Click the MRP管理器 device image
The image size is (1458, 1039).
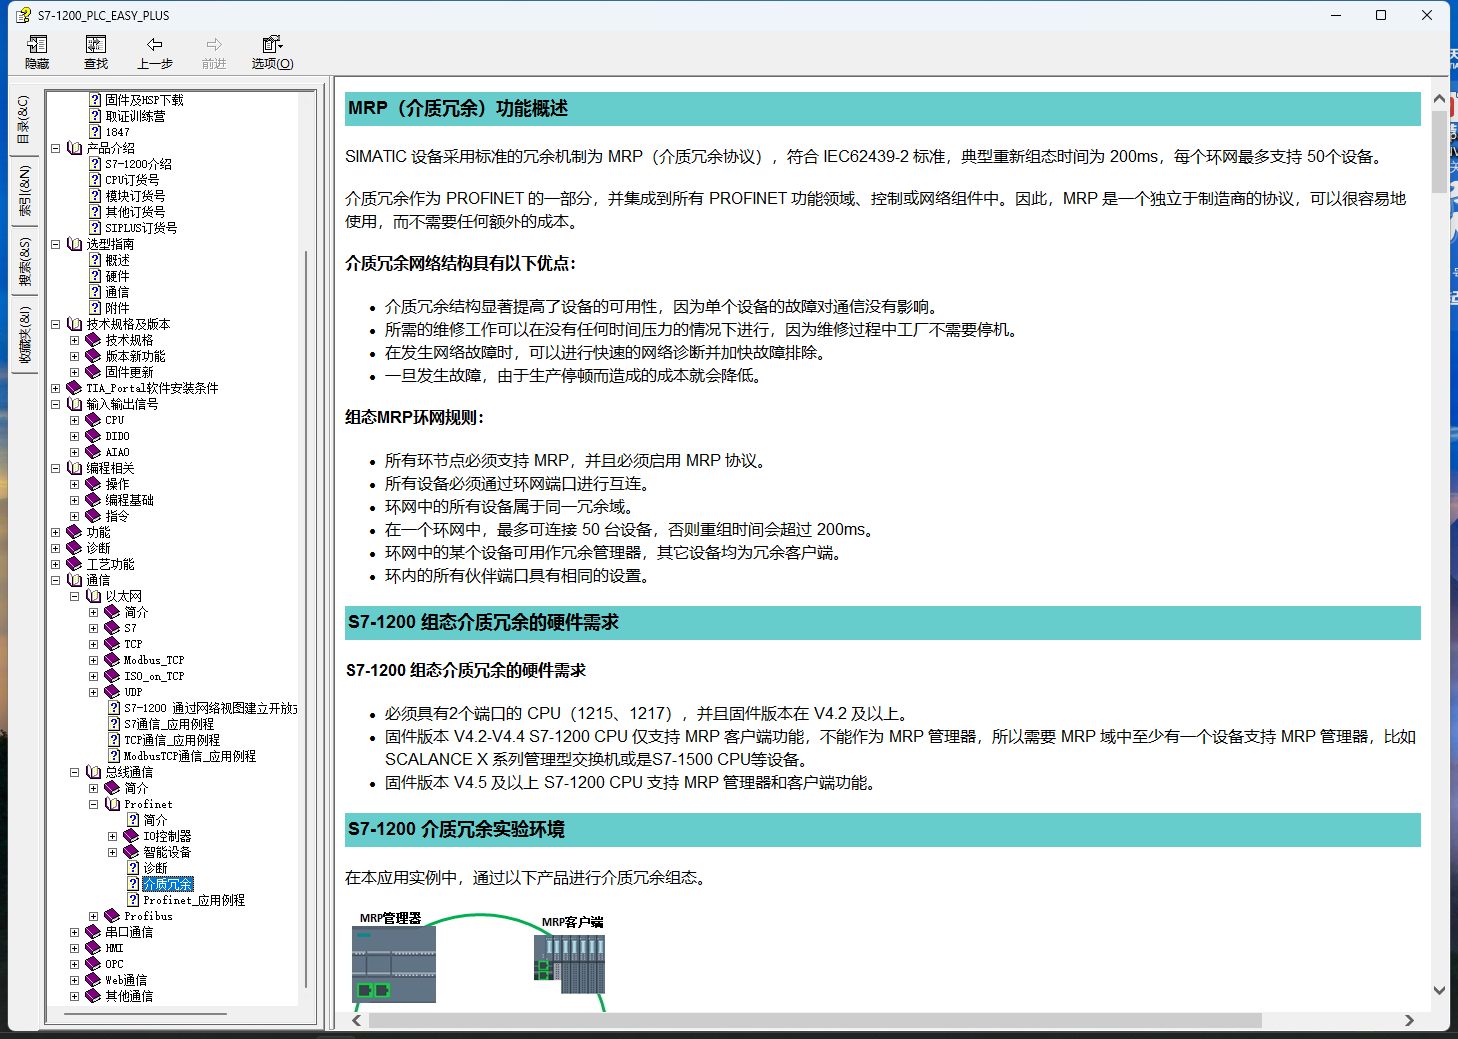(394, 963)
